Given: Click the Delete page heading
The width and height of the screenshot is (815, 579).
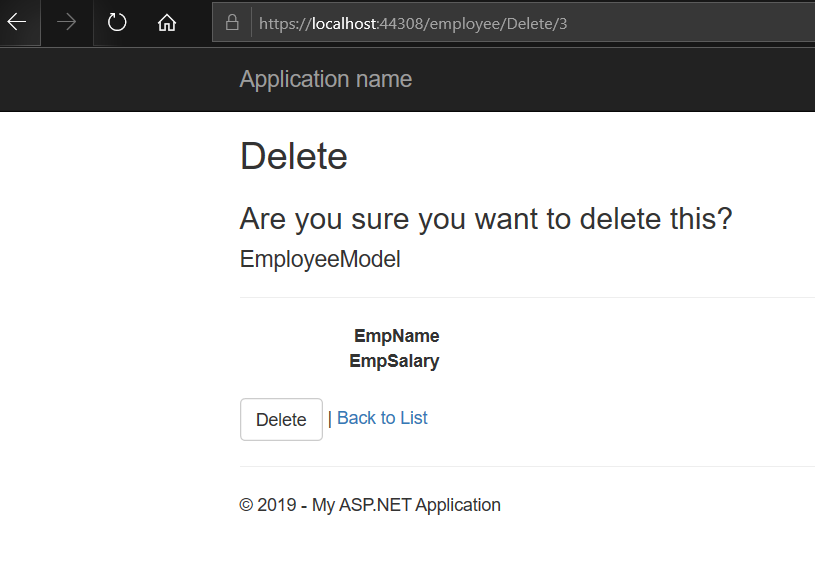Looking at the screenshot, I should coord(293,156).
